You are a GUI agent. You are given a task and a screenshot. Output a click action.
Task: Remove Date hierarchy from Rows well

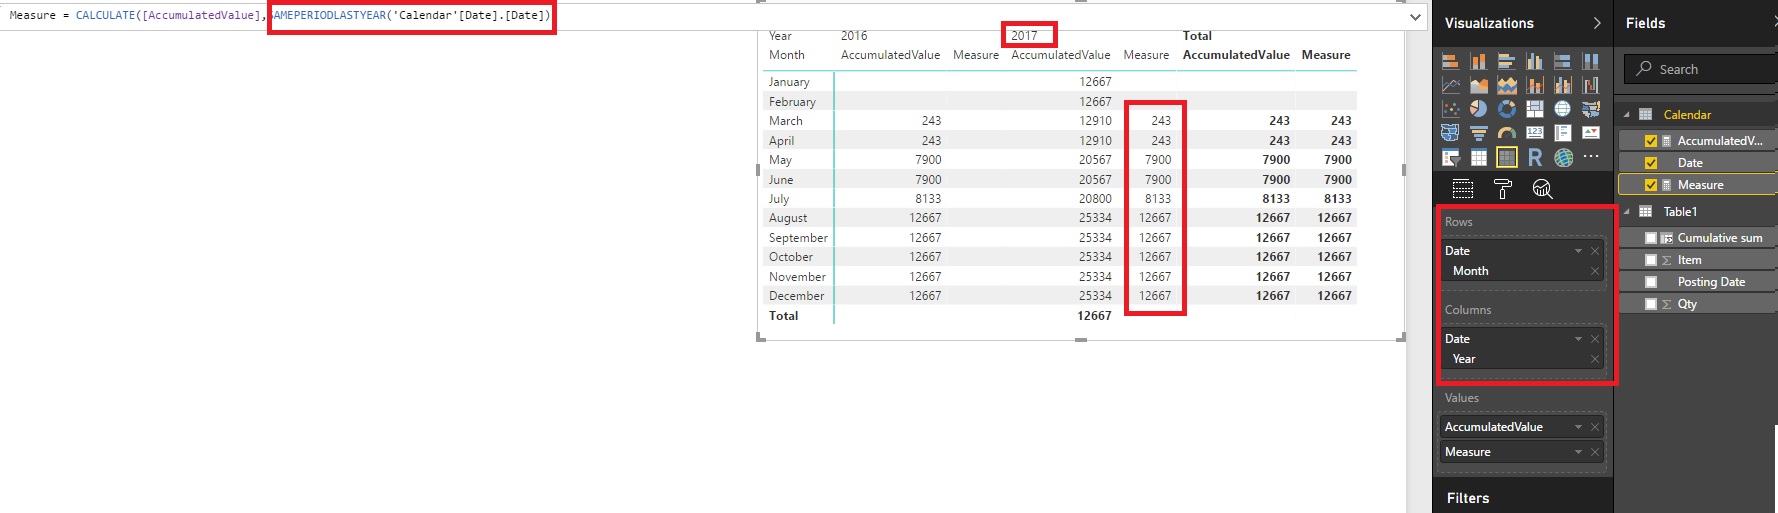click(x=1595, y=251)
